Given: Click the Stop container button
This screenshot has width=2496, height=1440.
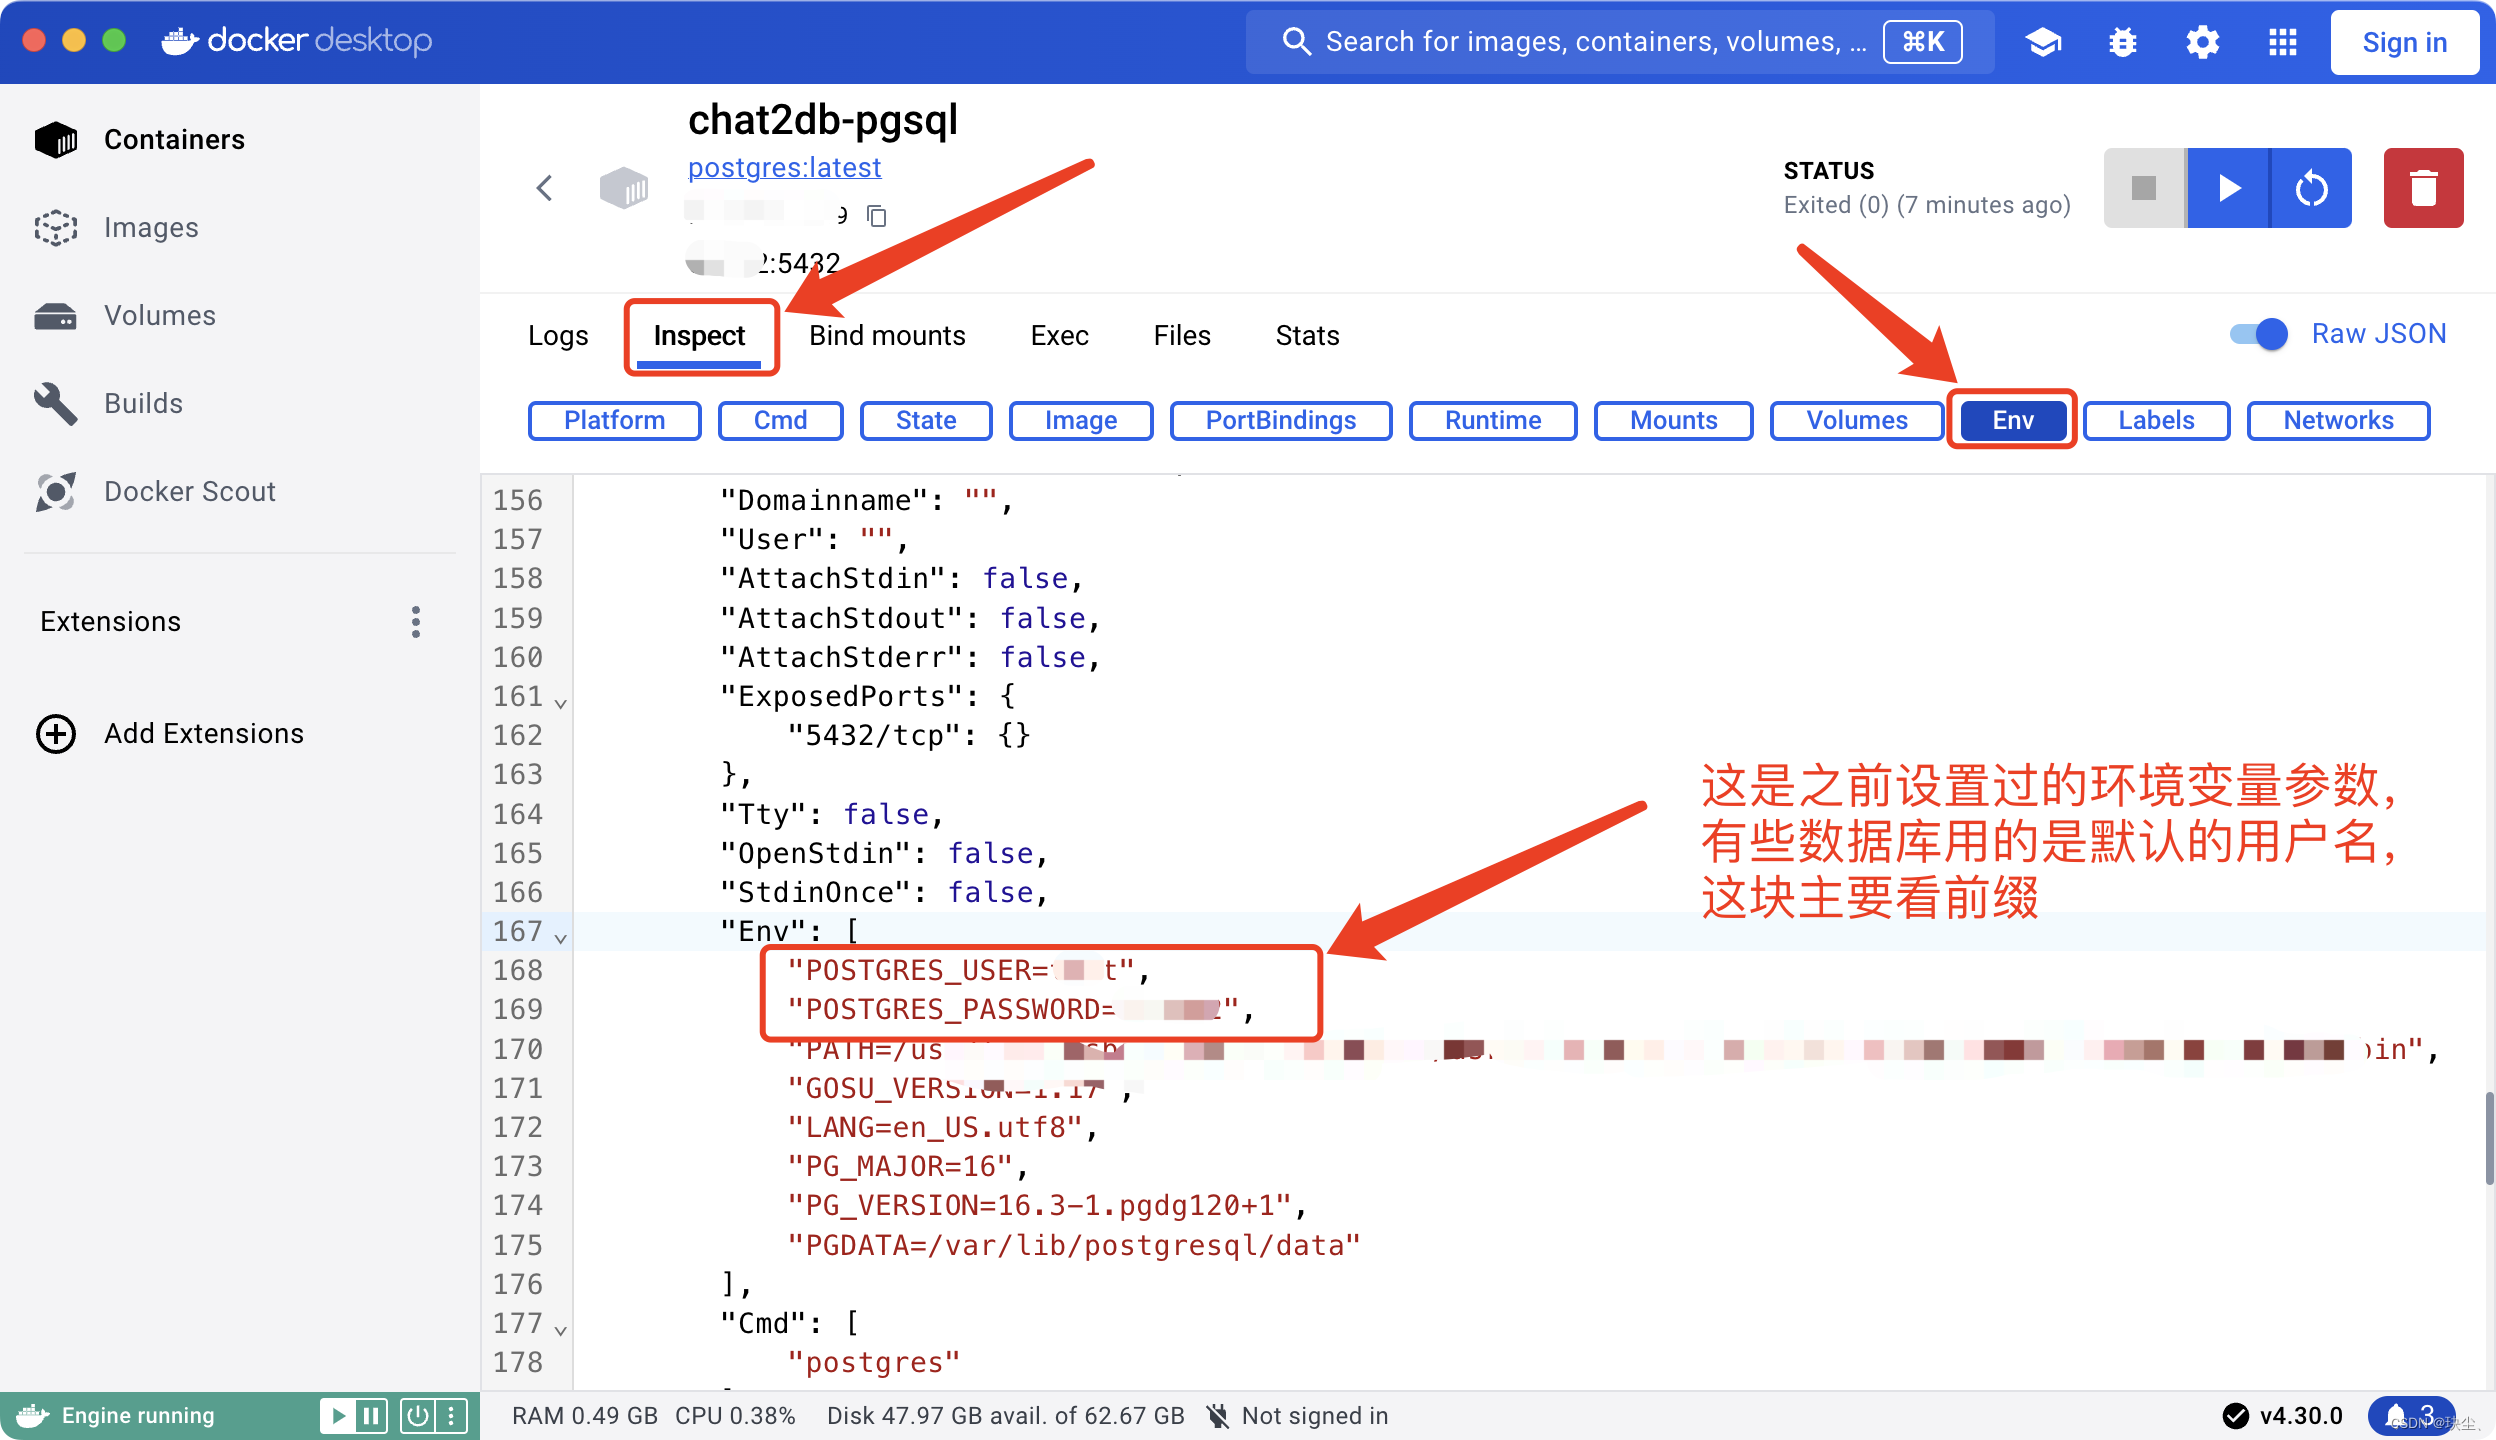Looking at the screenshot, I should point(2144,188).
